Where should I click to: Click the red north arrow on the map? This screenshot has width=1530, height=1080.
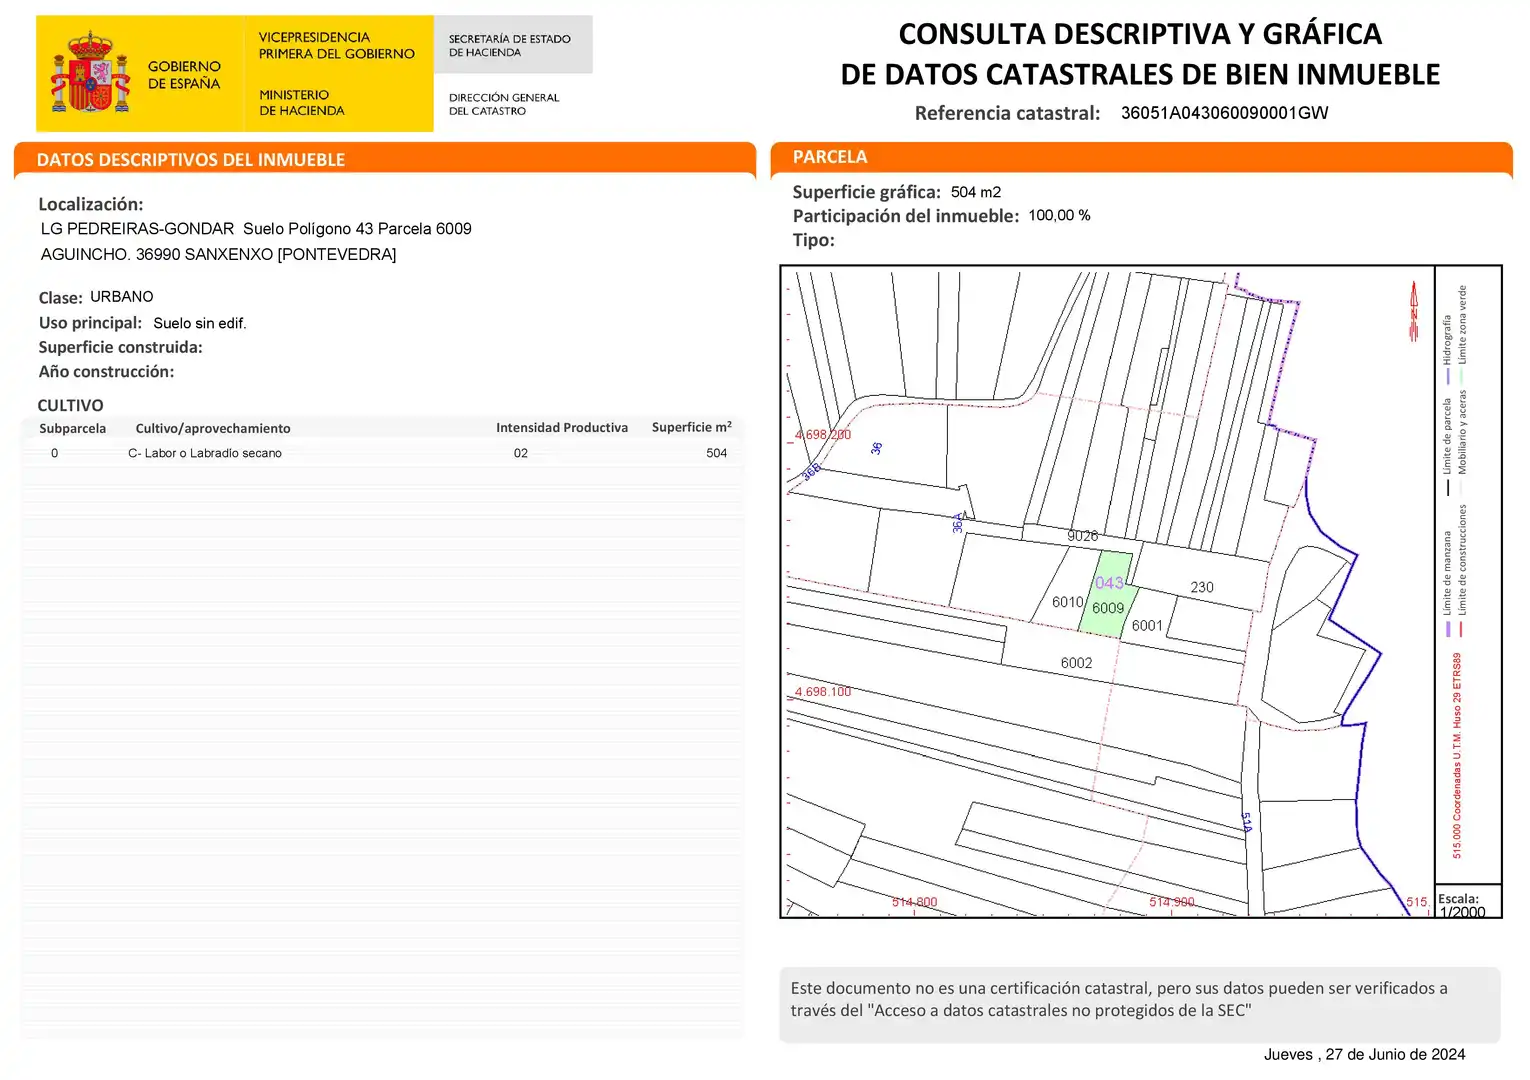coord(1414,310)
